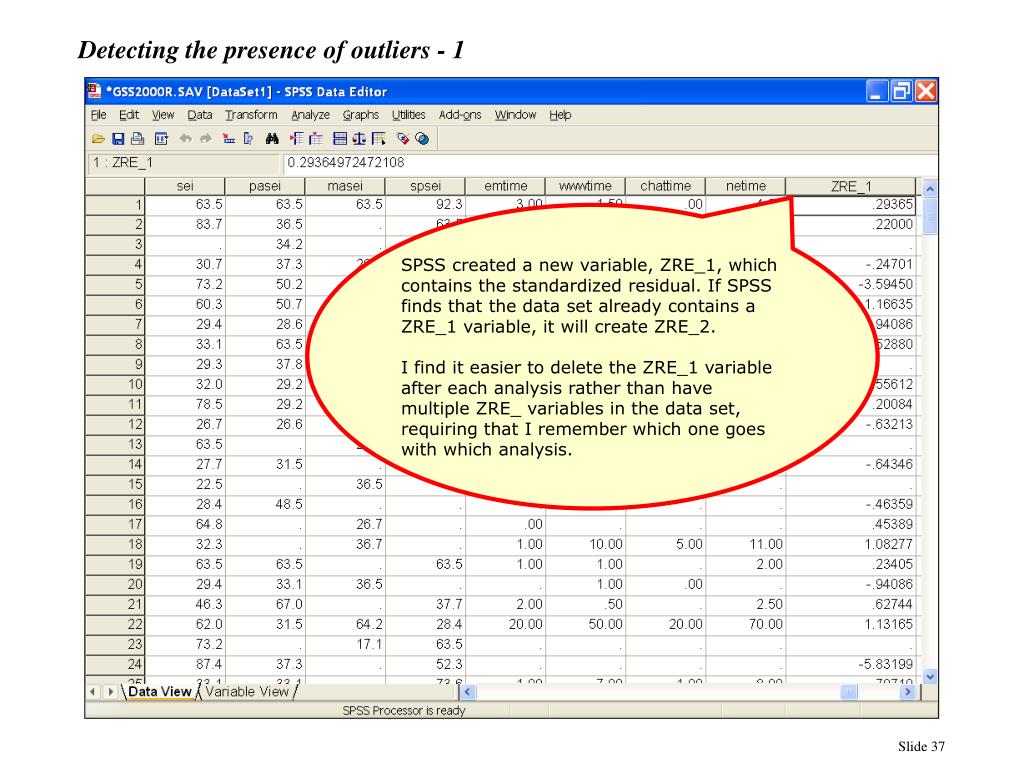Select the chattime column header

point(665,186)
